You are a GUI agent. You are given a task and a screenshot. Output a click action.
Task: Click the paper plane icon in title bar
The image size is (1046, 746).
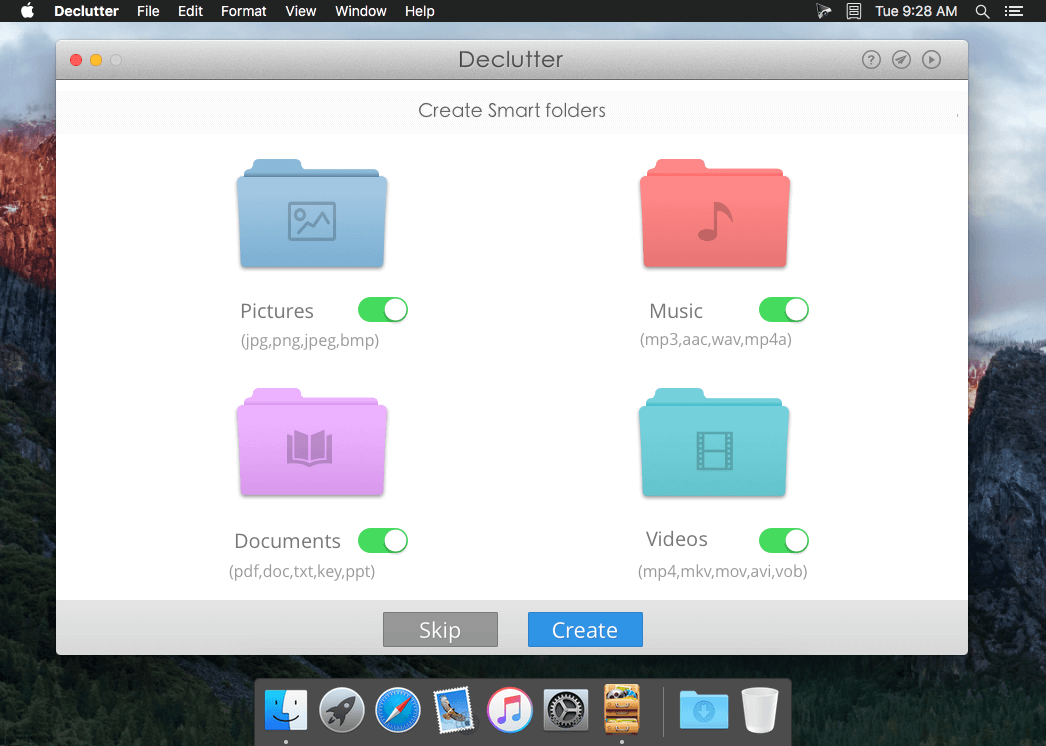coord(901,60)
